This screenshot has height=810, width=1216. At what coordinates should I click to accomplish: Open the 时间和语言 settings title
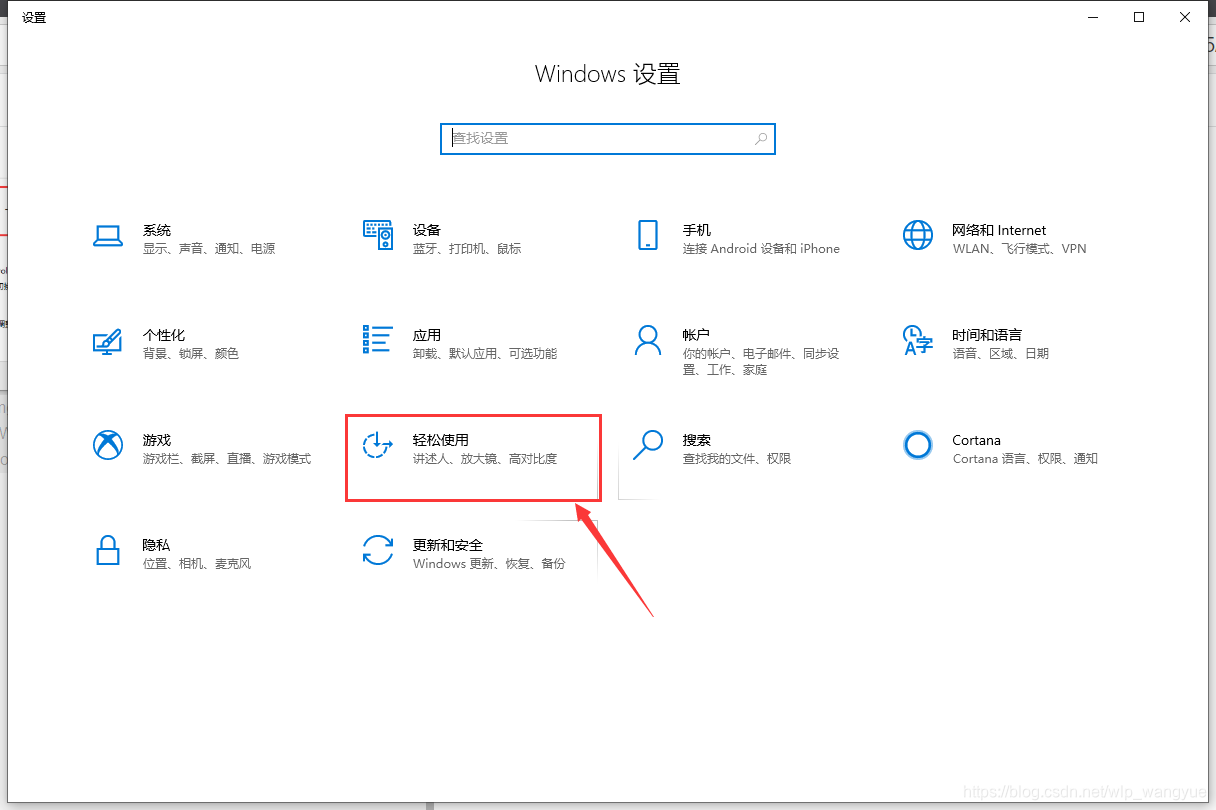point(987,335)
